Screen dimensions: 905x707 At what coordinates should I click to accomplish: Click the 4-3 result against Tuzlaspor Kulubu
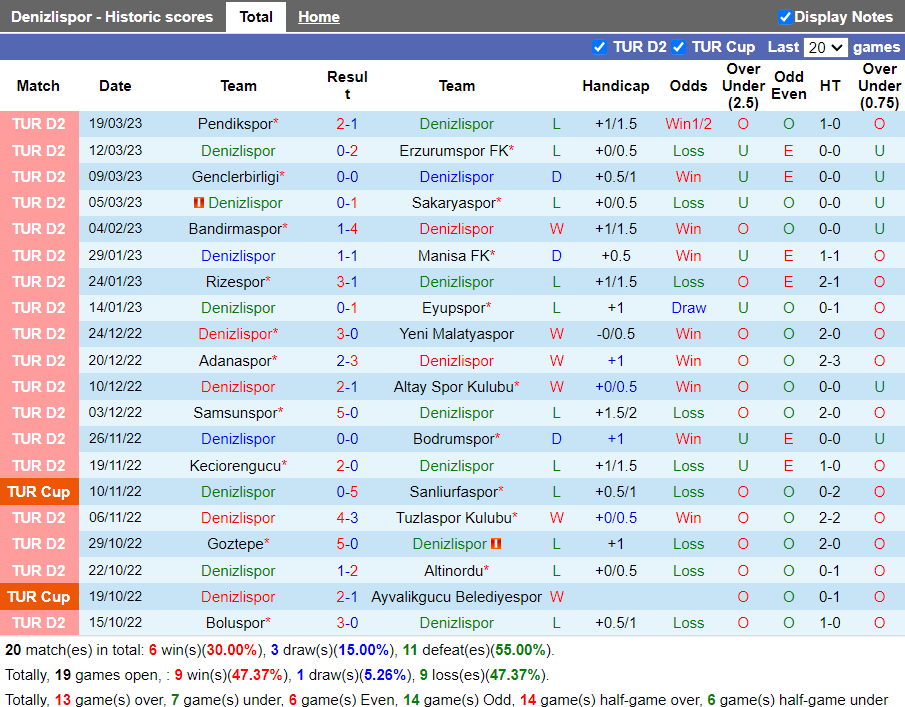tap(347, 518)
